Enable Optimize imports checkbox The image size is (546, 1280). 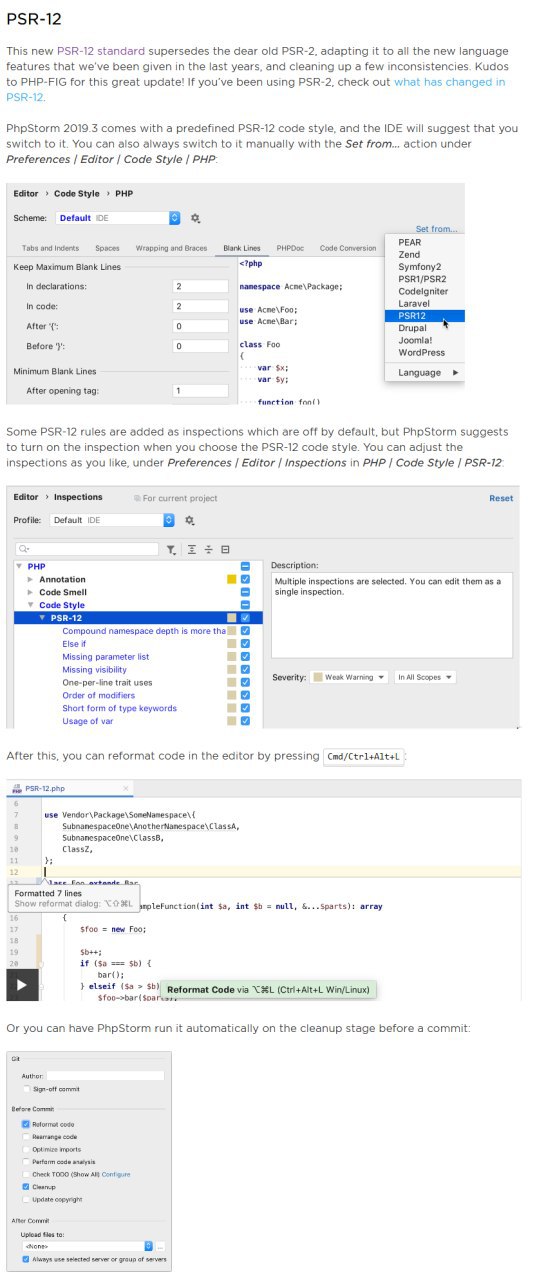26,1149
